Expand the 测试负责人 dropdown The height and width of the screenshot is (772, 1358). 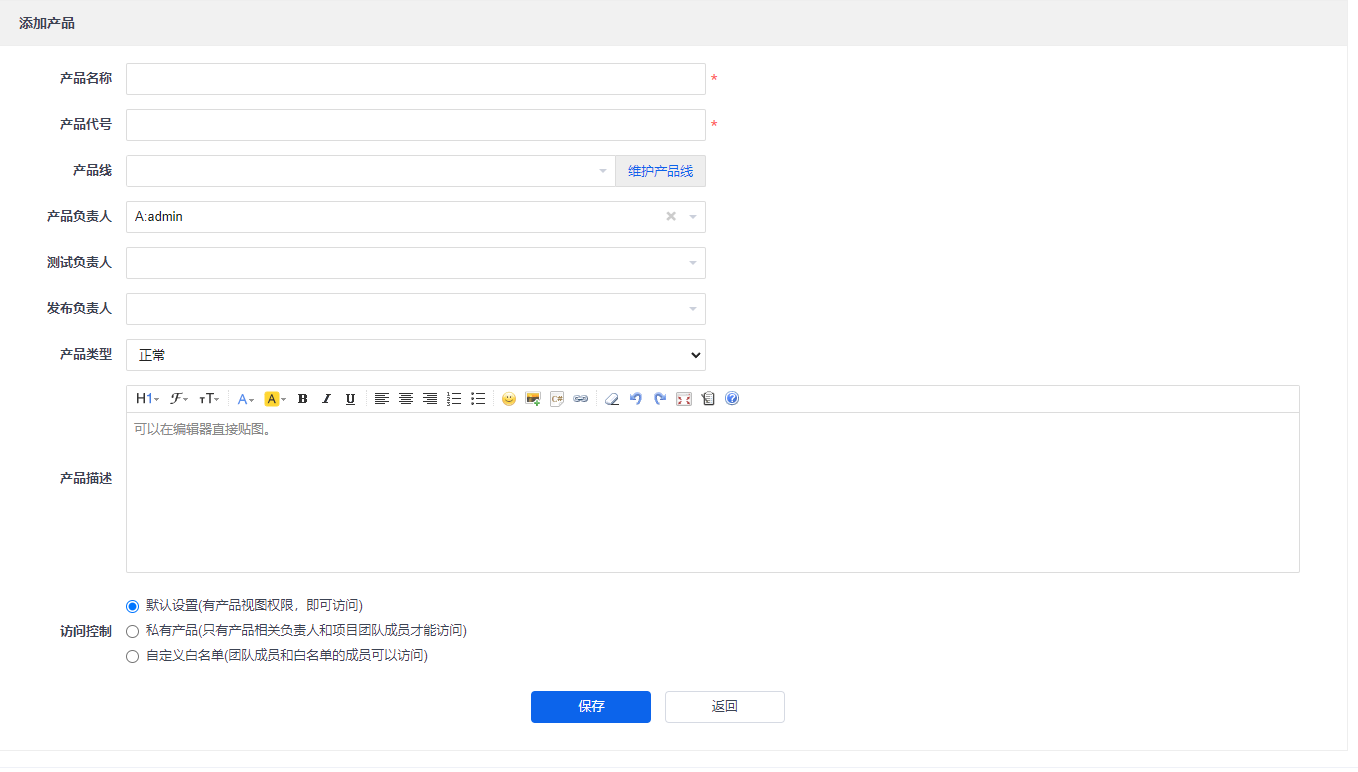(x=415, y=263)
